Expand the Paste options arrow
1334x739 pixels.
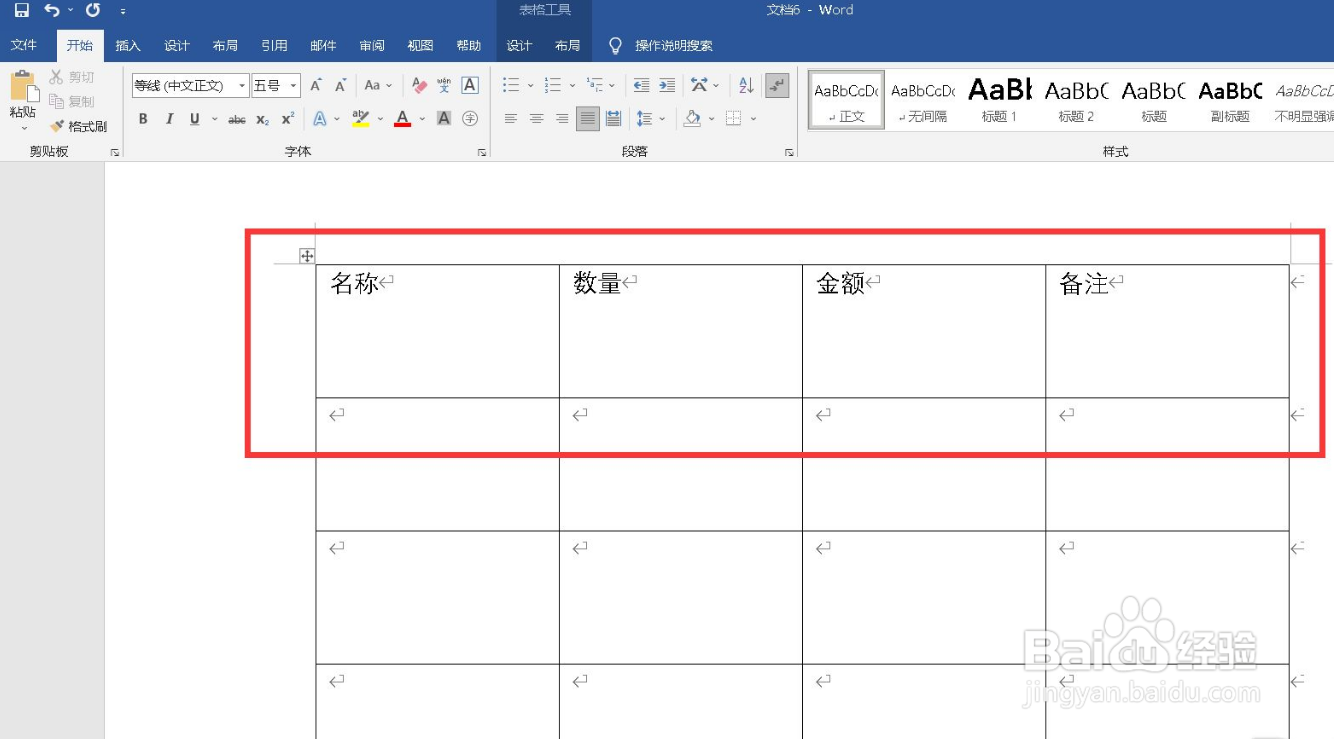click(x=23, y=128)
